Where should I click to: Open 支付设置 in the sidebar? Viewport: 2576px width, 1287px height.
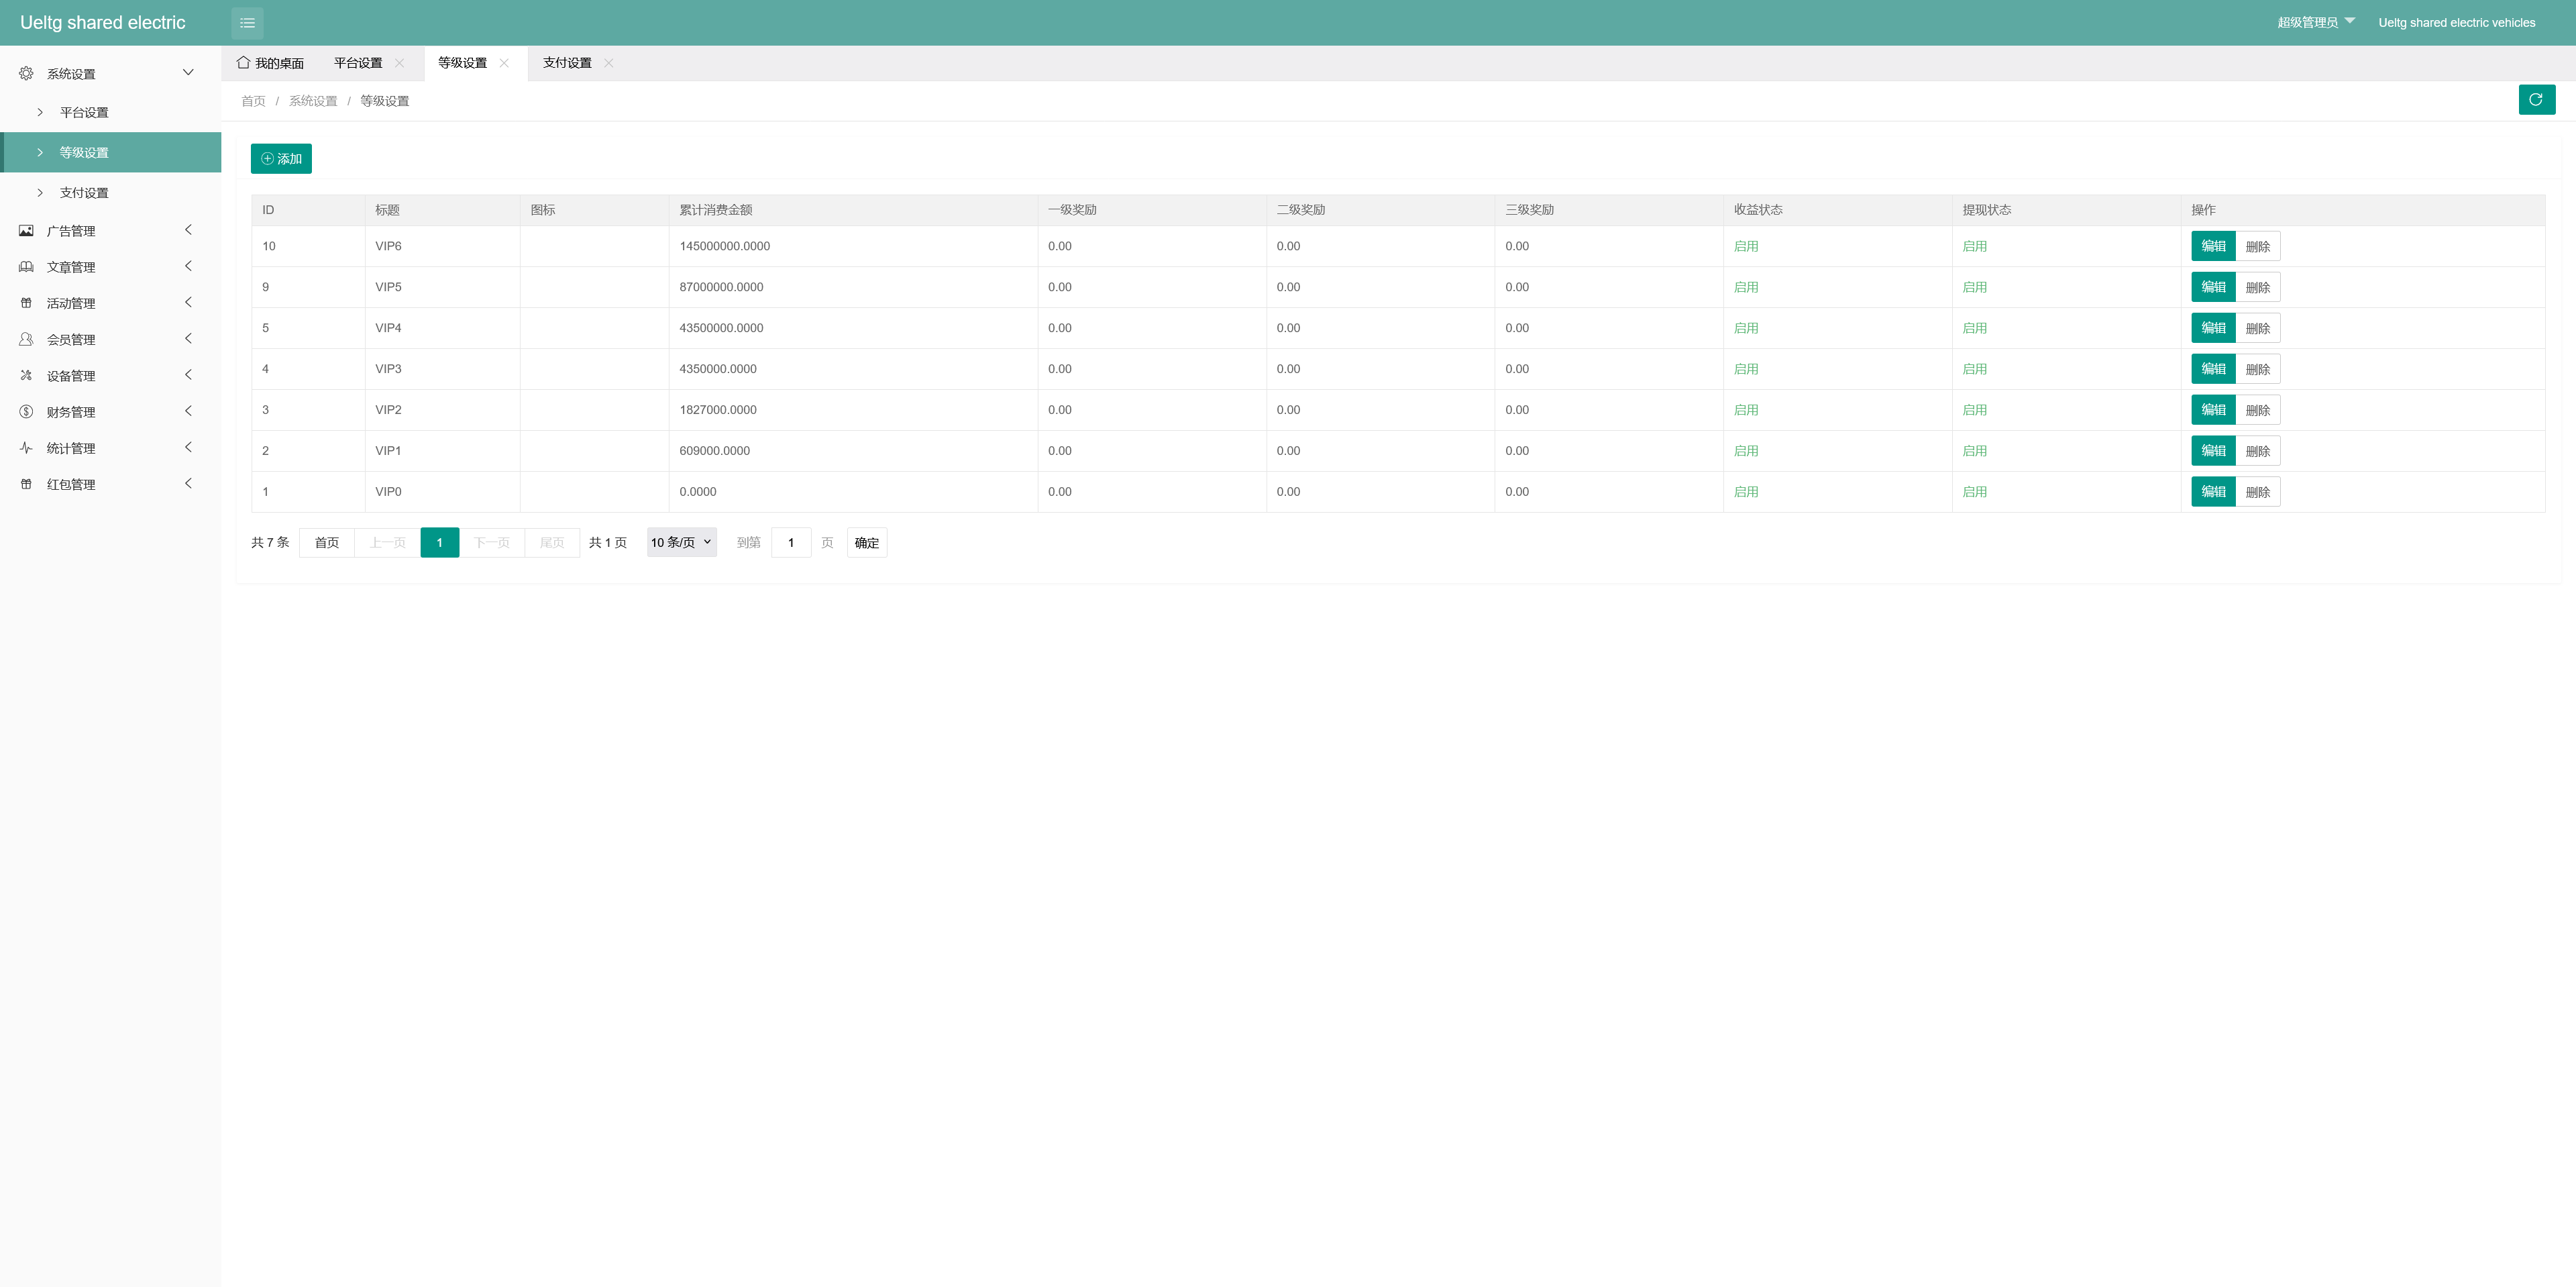pos(84,193)
